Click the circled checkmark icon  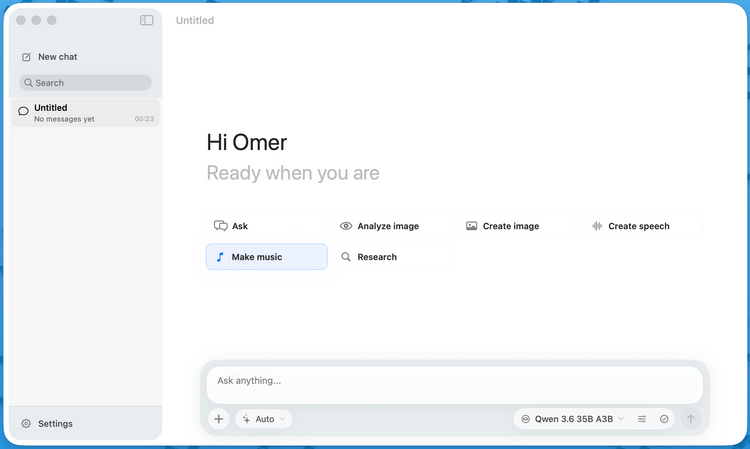pos(664,419)
